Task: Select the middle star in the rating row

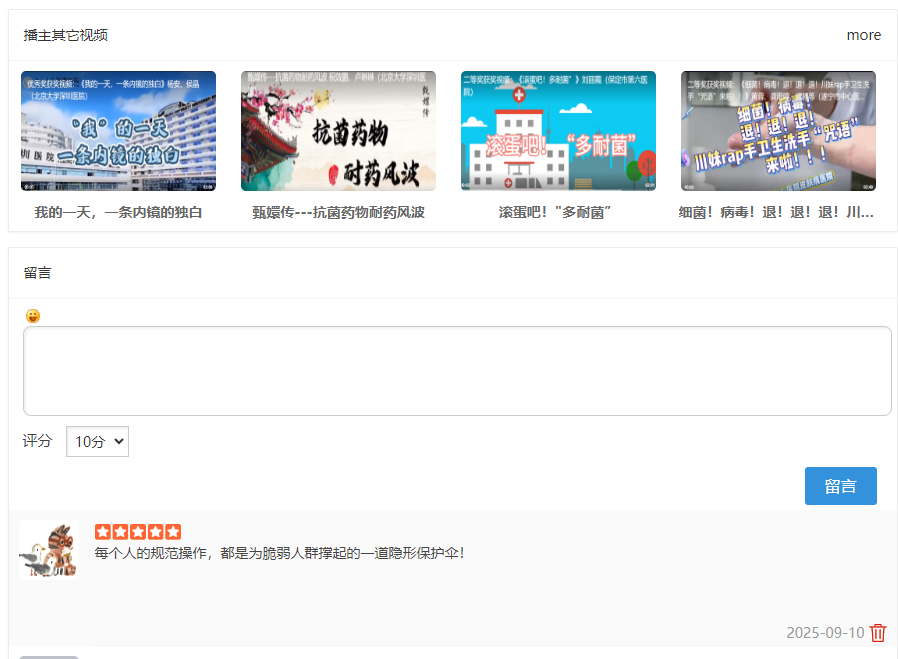Action: [x=137, y=531]
